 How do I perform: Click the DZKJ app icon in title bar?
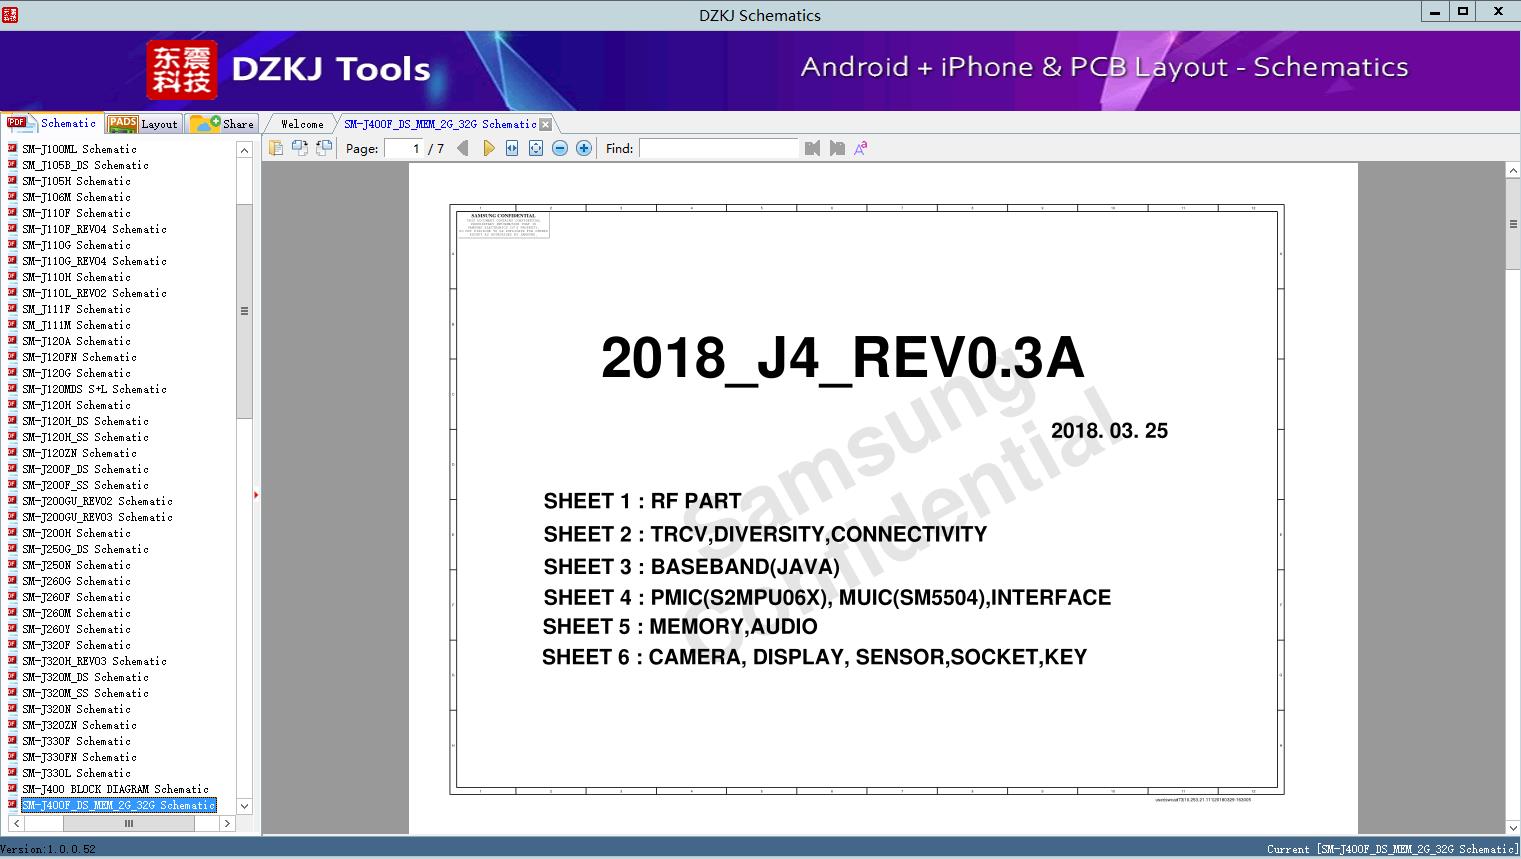[10, 14]
